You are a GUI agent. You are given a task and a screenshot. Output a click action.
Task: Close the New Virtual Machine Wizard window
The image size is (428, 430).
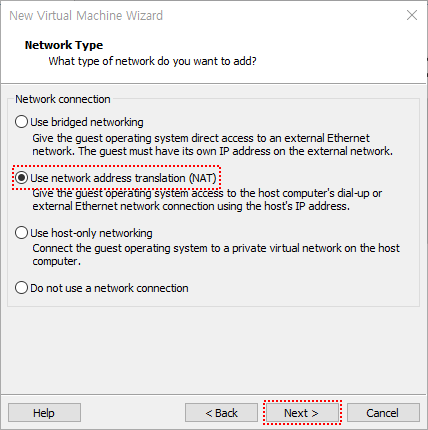tap(412, 15)
